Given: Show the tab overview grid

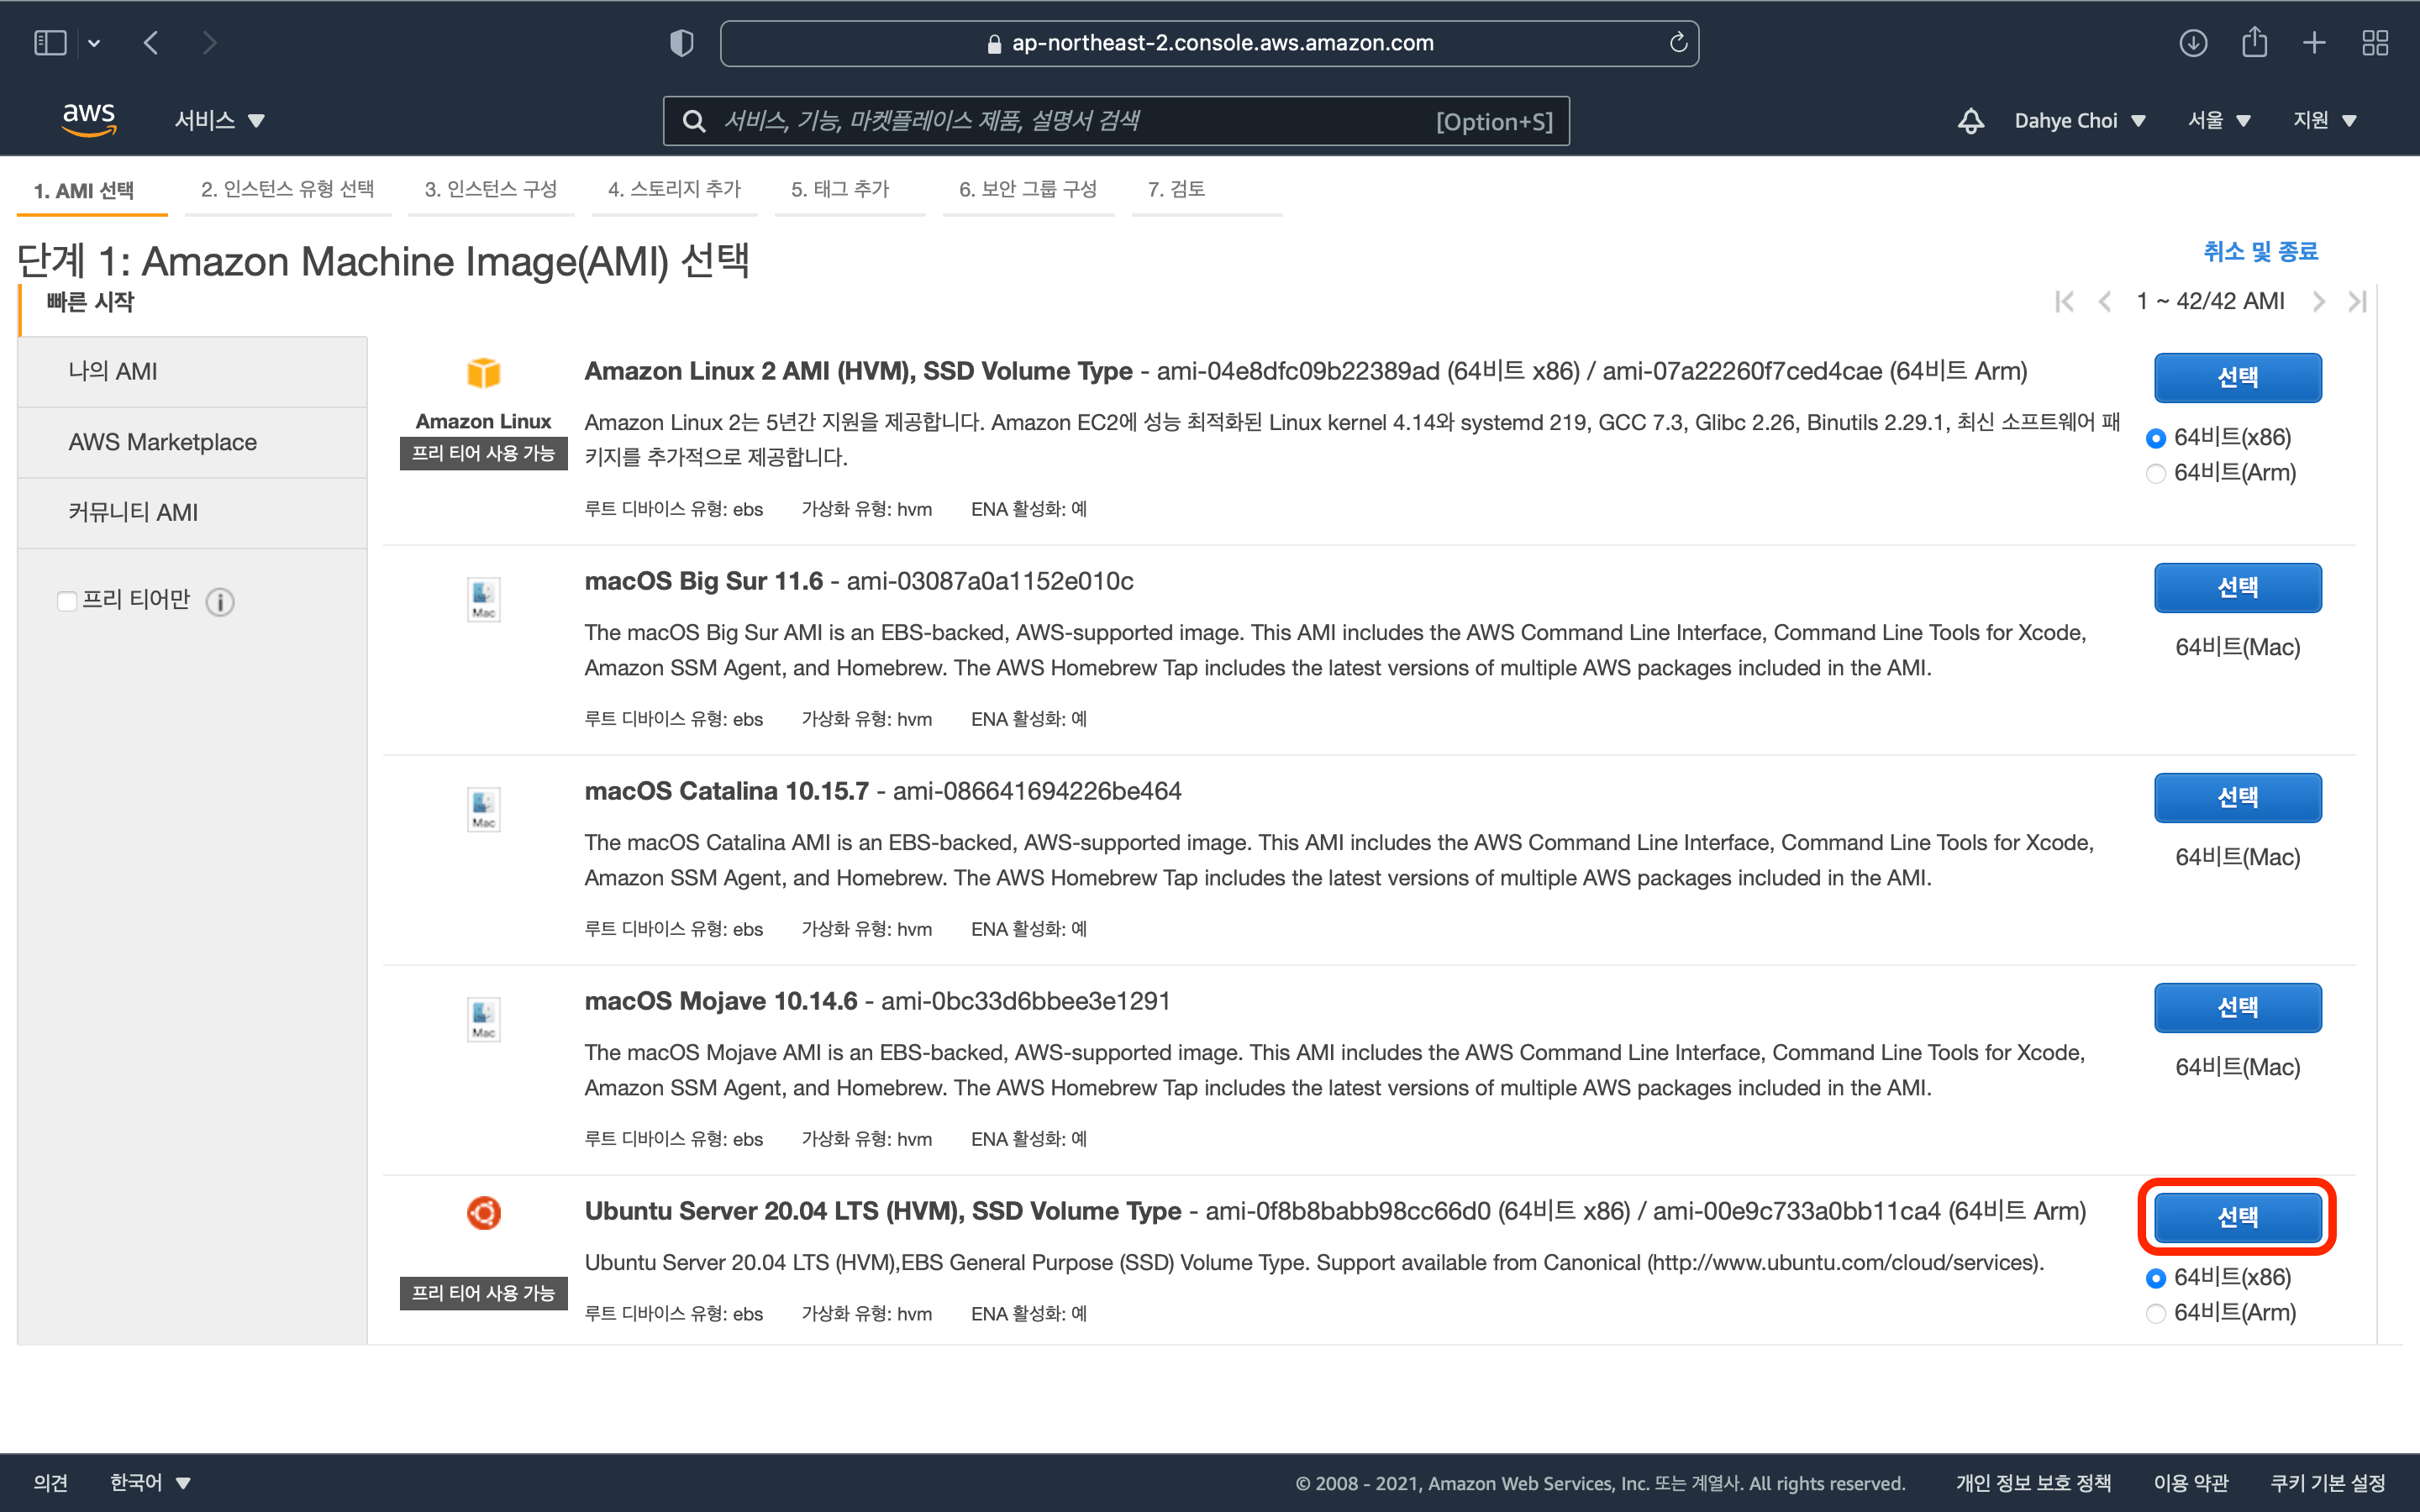Looking at the screenshot, I should (2375, 43).
